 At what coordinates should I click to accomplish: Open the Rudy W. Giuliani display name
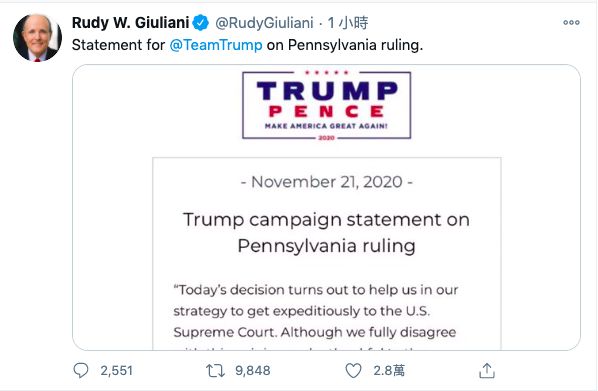pos(130,23)
